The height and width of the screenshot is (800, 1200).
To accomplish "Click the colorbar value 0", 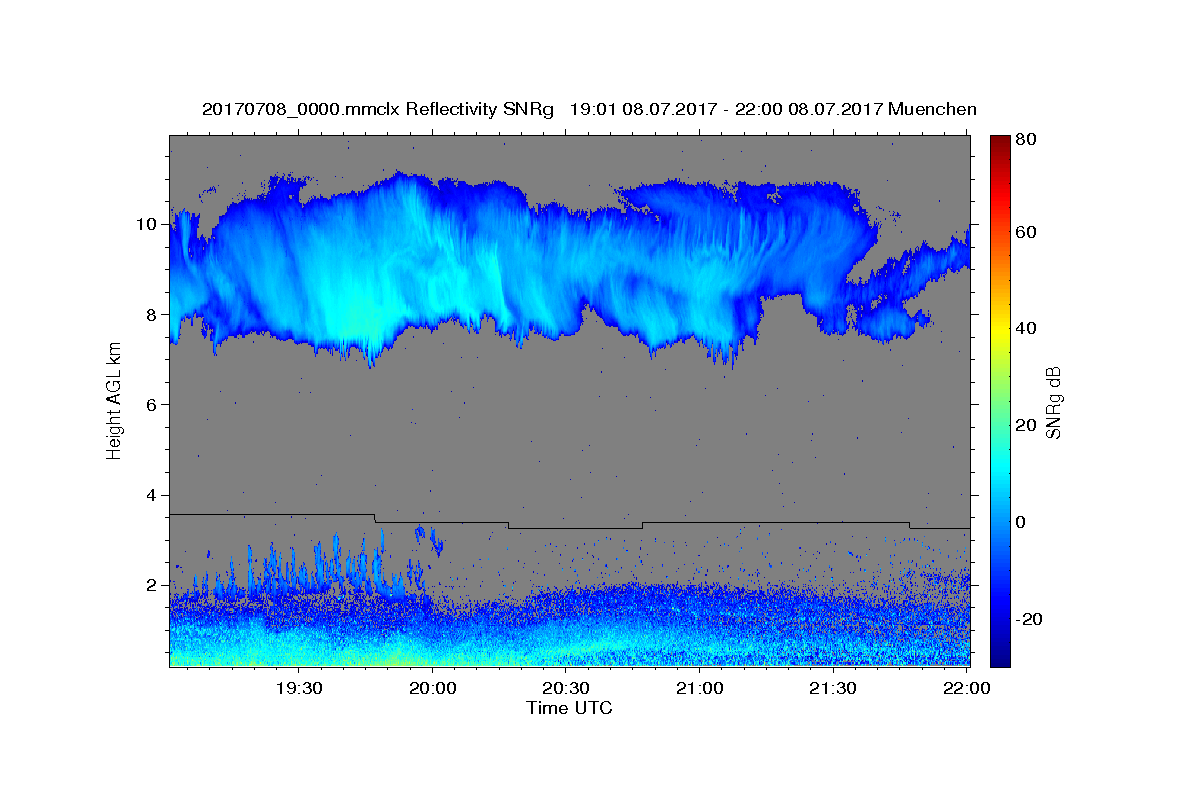I will click(1021, 522).
